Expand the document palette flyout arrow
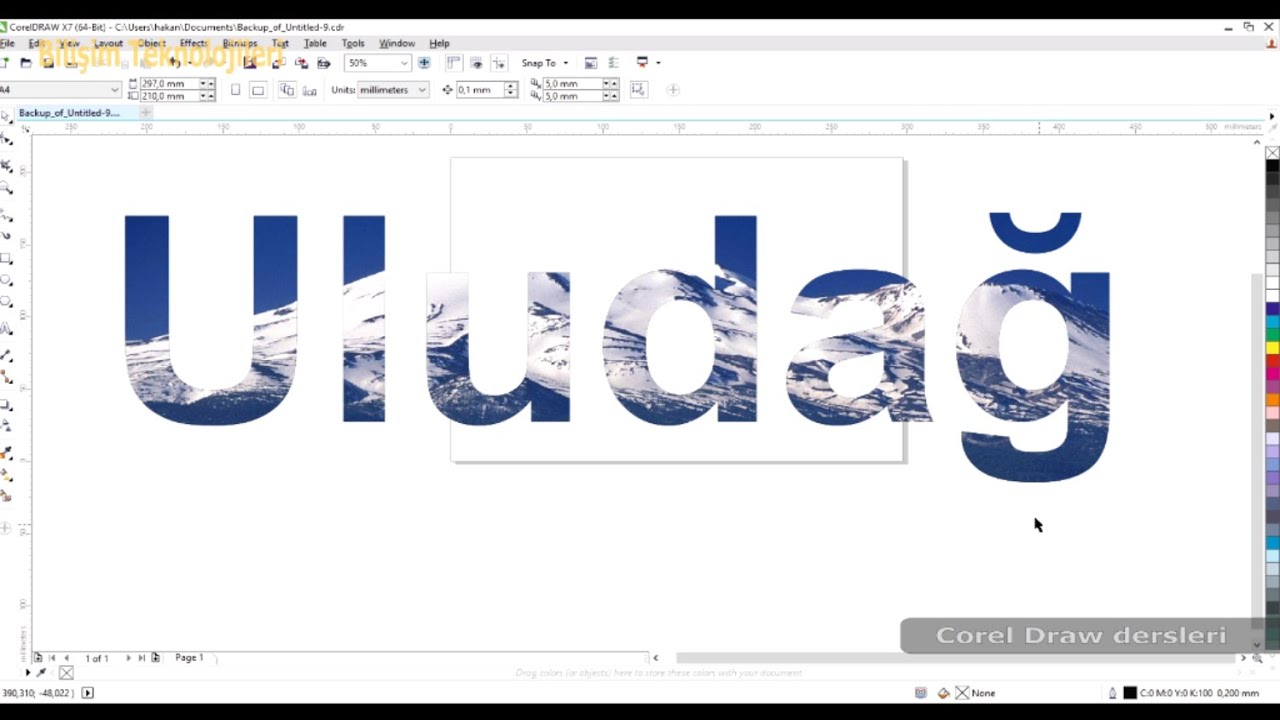This screenshot has height=720, width=1280. [27, 673]
